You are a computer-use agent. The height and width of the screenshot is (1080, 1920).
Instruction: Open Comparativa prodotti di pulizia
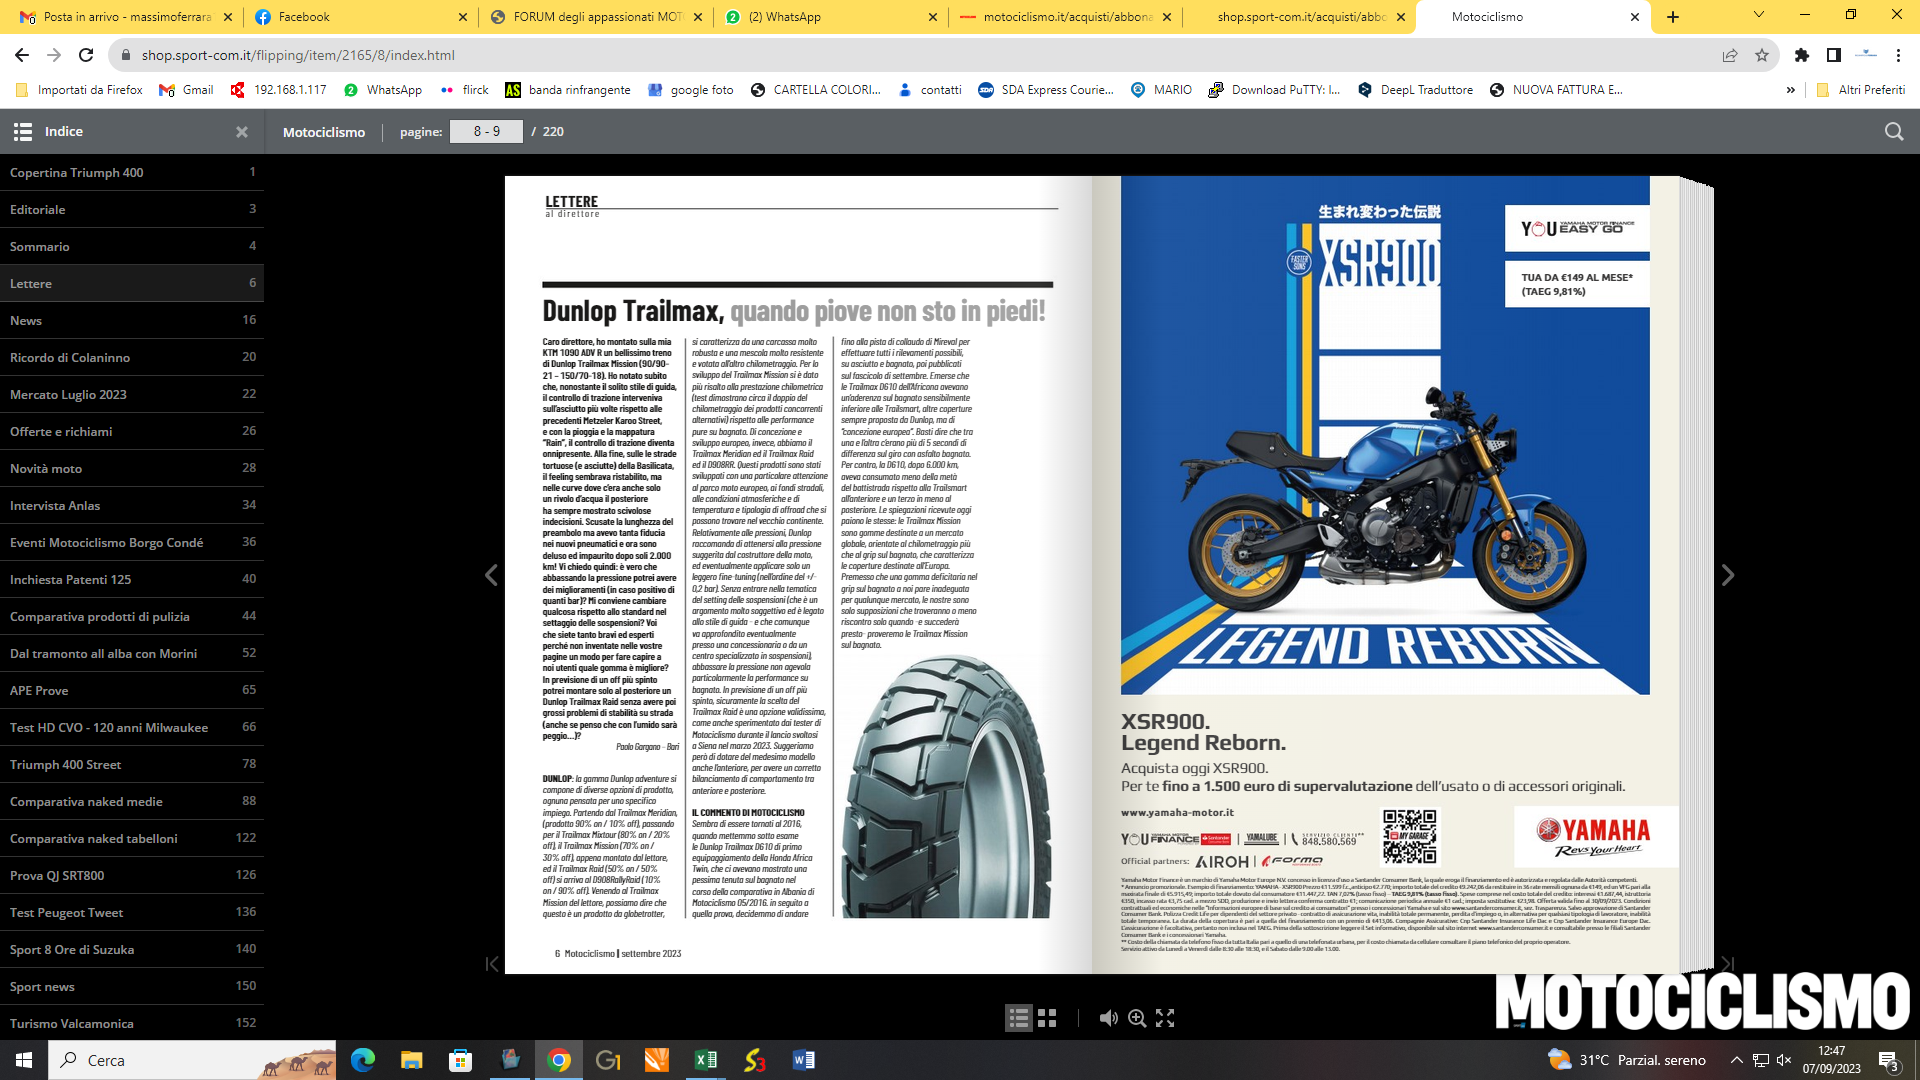[132, 616]
